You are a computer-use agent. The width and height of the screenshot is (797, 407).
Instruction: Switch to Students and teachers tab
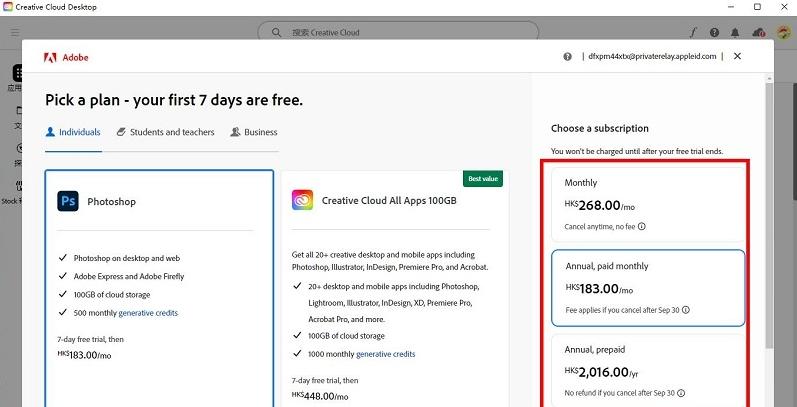point(165,132)
